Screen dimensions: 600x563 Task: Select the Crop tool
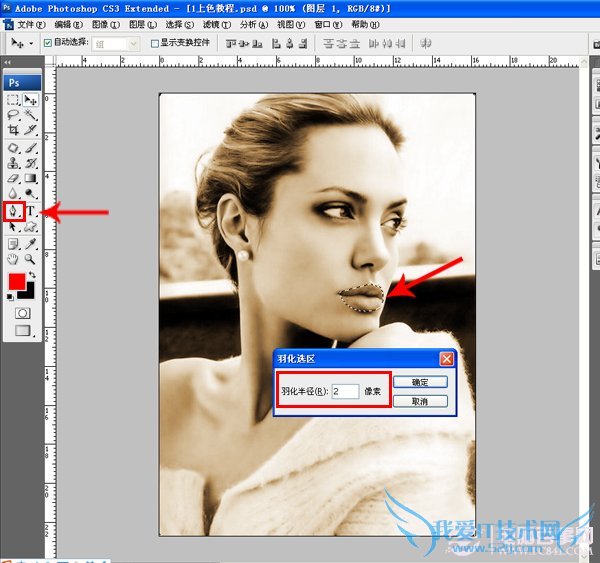14,131
